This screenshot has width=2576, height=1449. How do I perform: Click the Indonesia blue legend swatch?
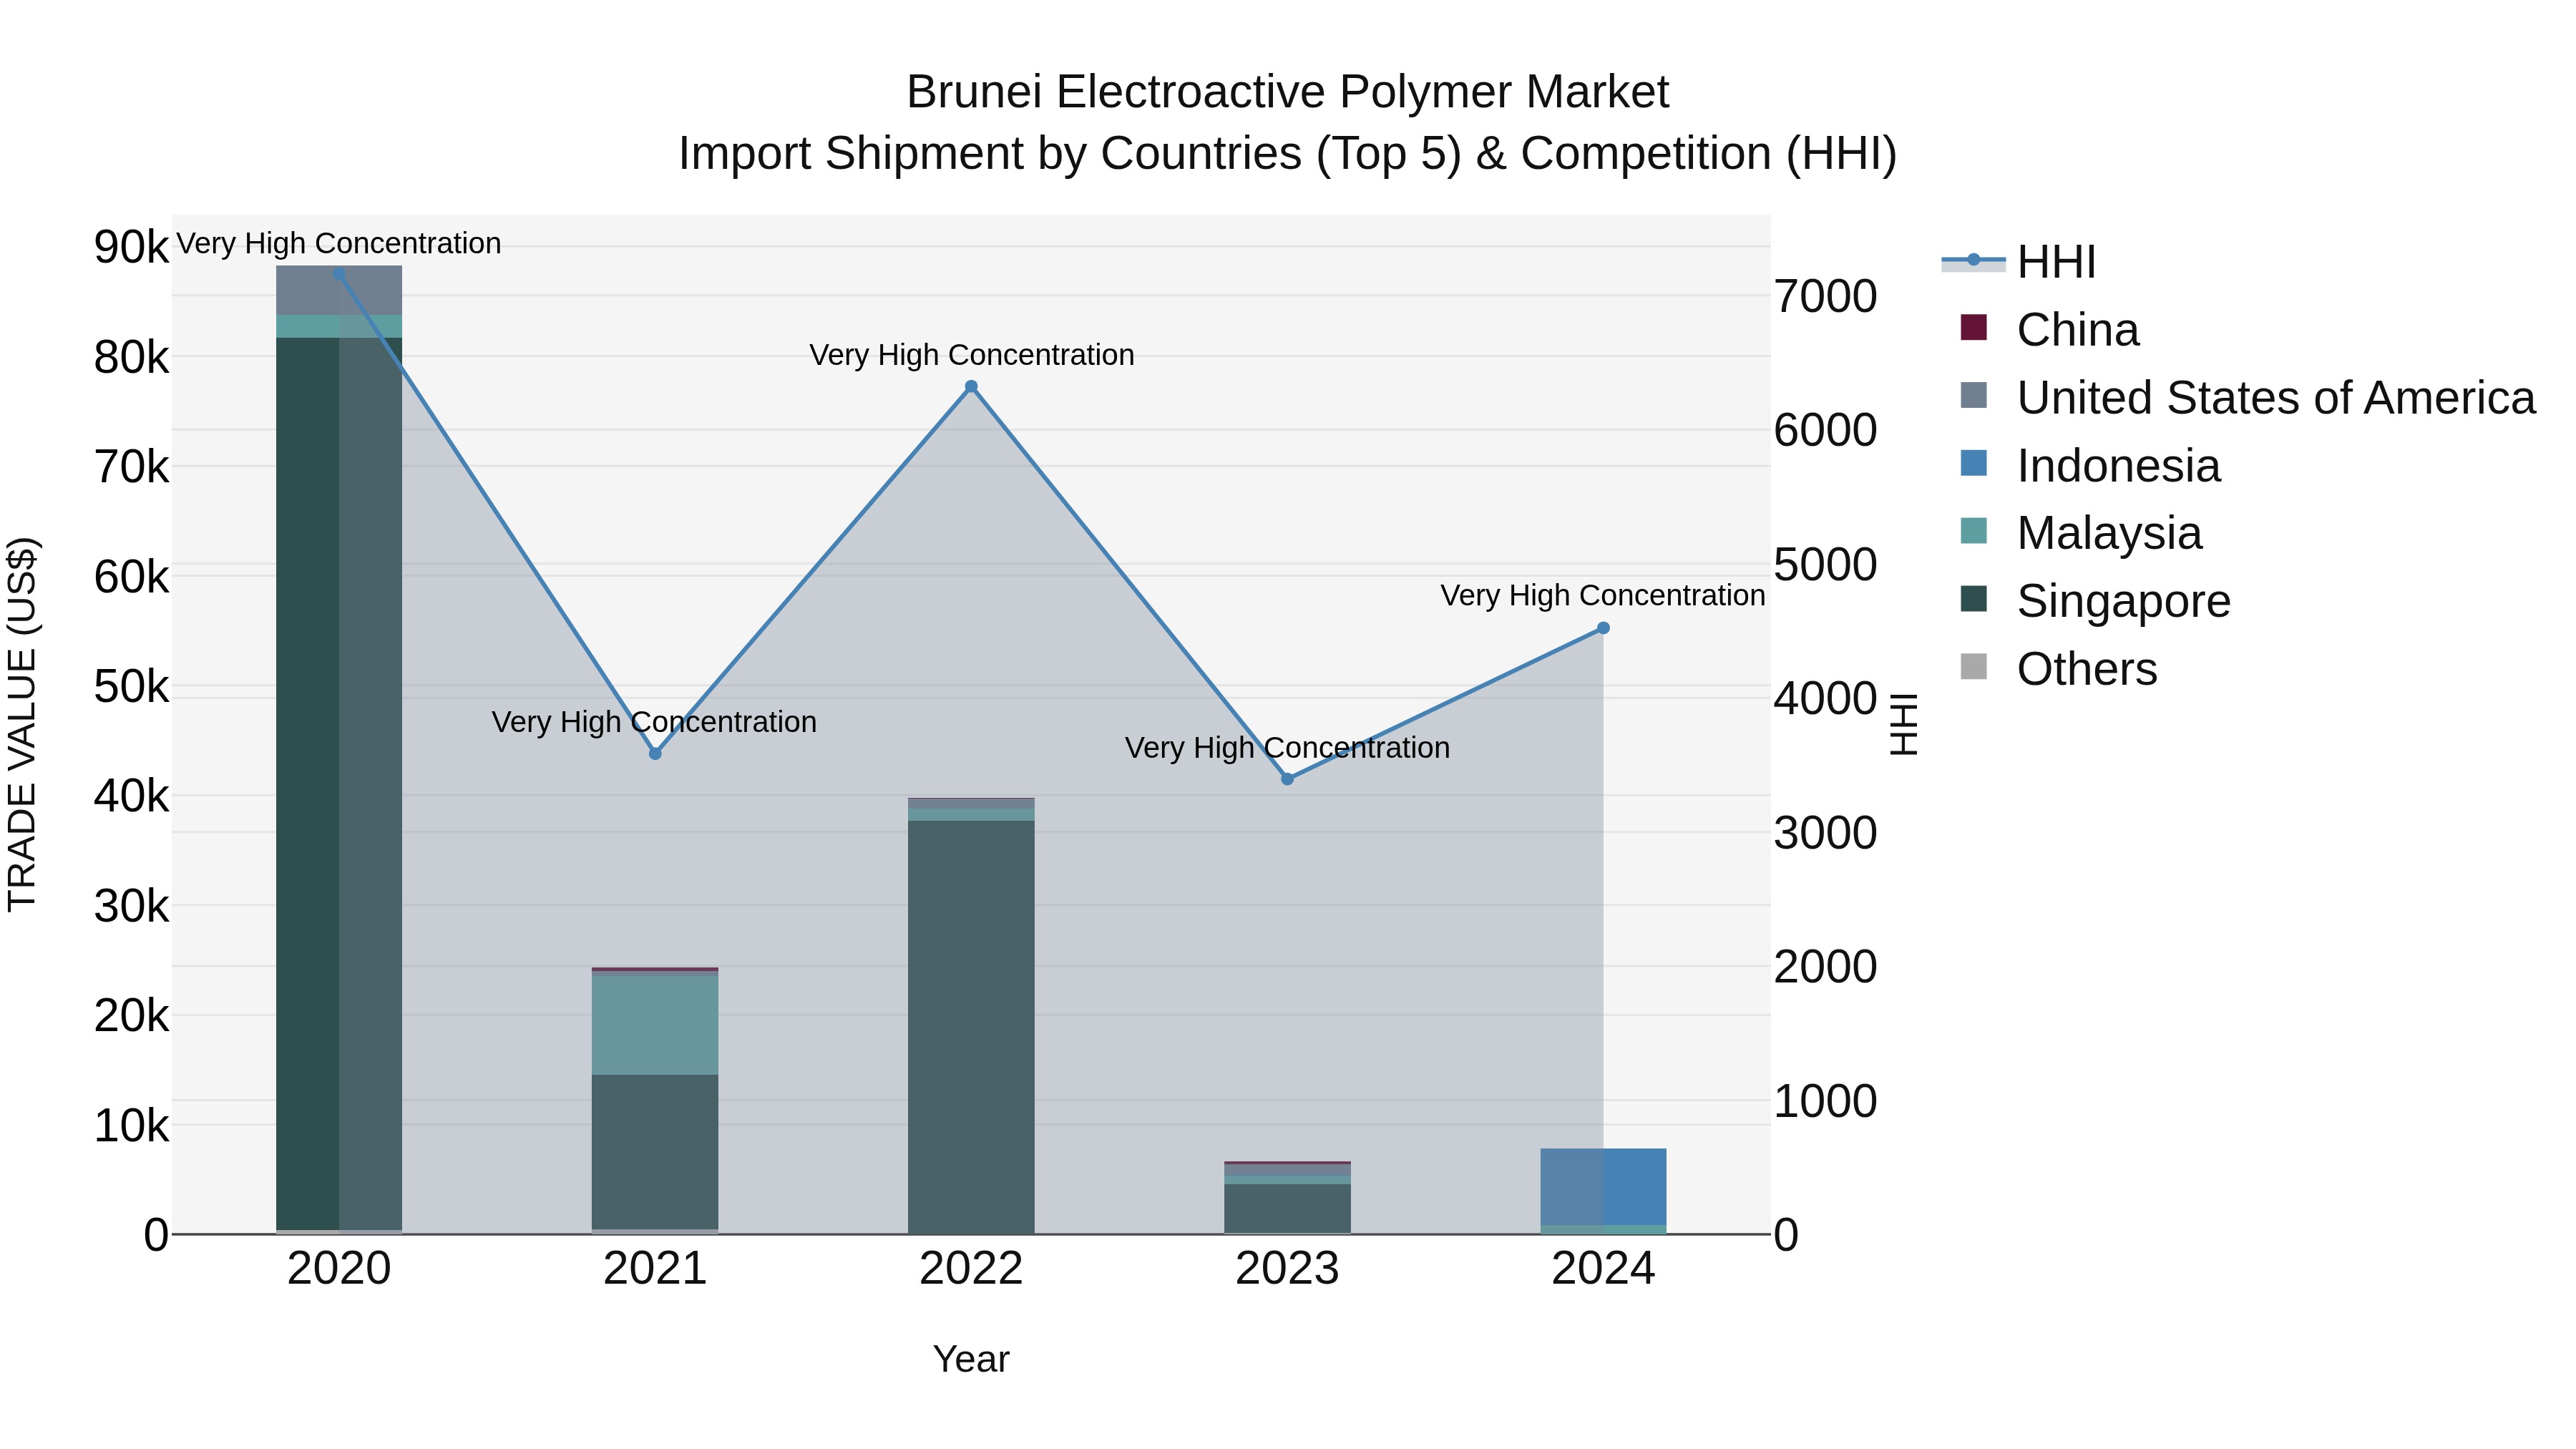click(1974, 463)
